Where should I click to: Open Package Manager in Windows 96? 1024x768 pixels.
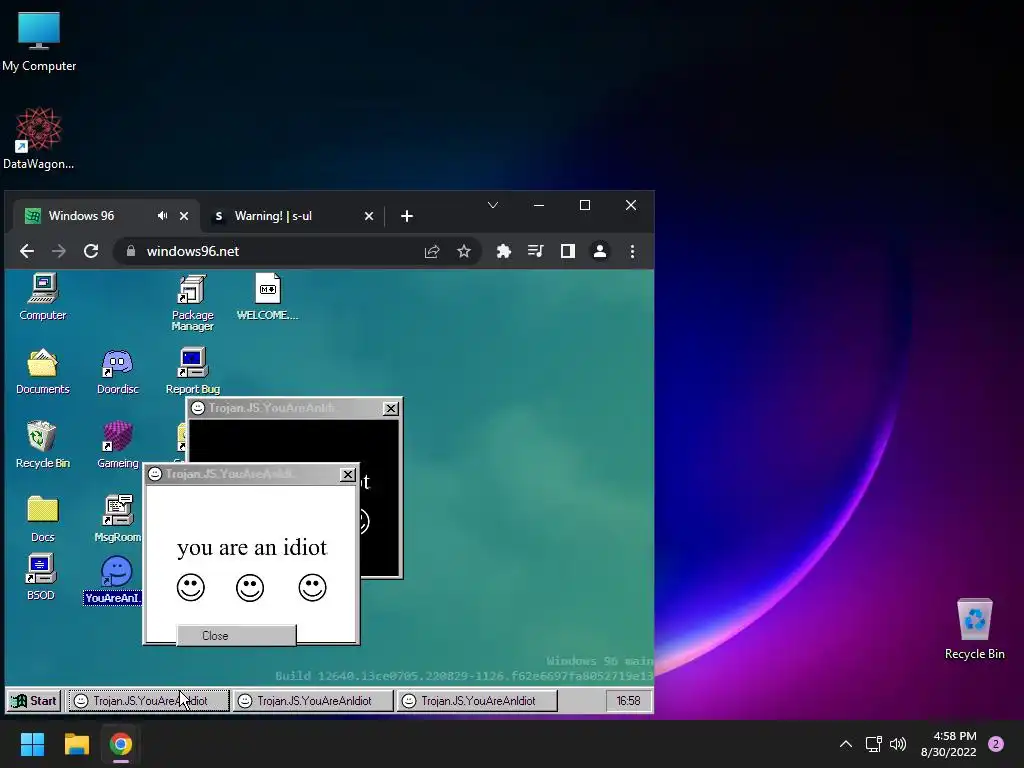point(192,302)
